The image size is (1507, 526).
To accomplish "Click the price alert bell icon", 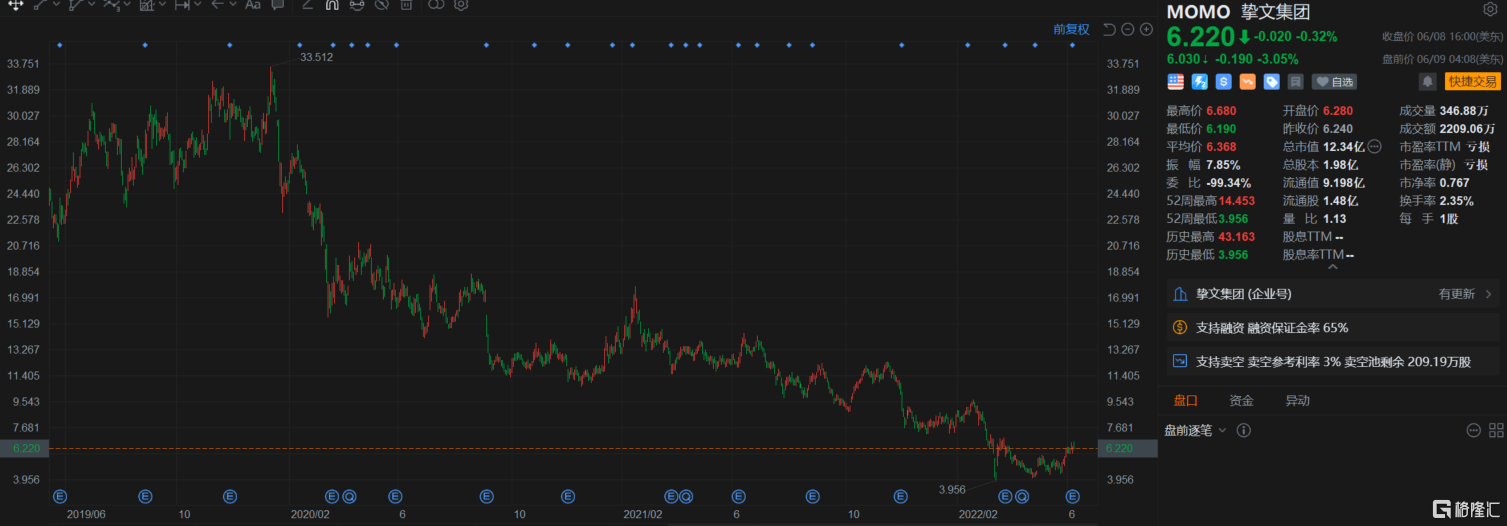I will click(1427, 82).
